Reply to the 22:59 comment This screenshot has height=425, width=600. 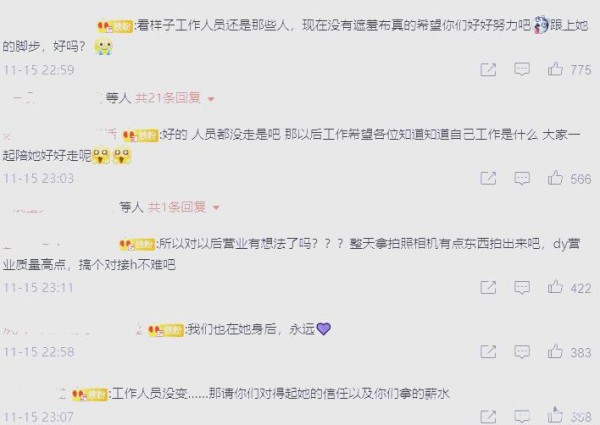click(522, 70)
